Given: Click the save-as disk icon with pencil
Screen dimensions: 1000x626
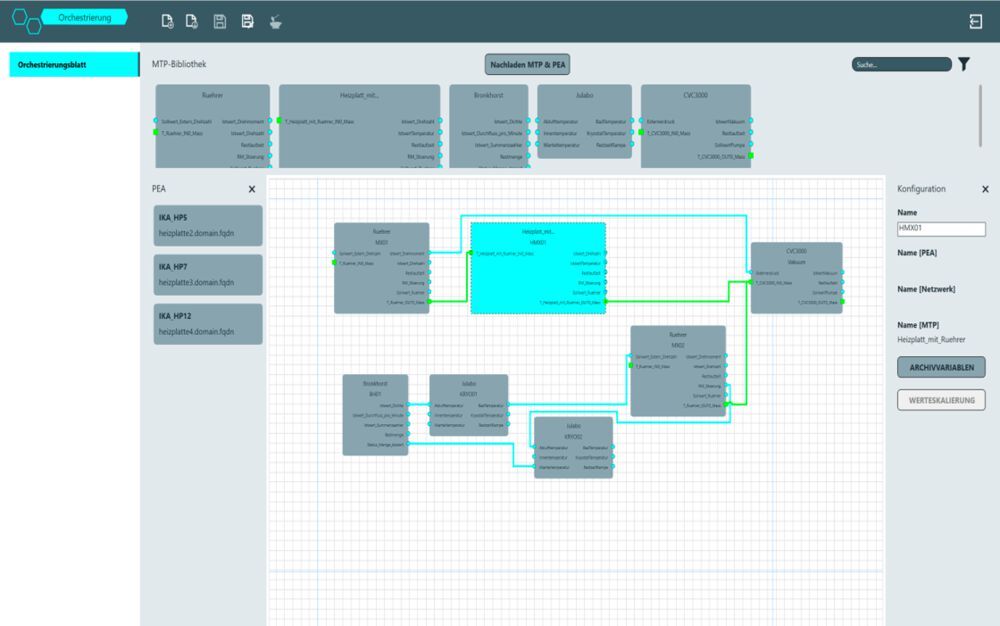Looking at the screenshot, I should [x=247, y=21].
